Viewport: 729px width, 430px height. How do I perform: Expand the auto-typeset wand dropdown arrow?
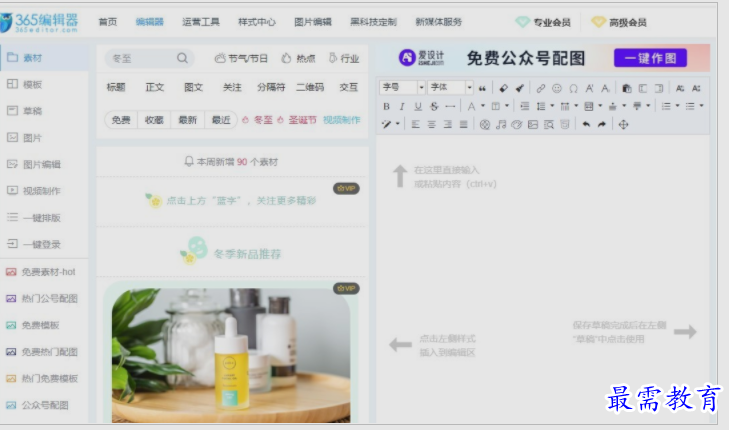(x=398, y=125)
